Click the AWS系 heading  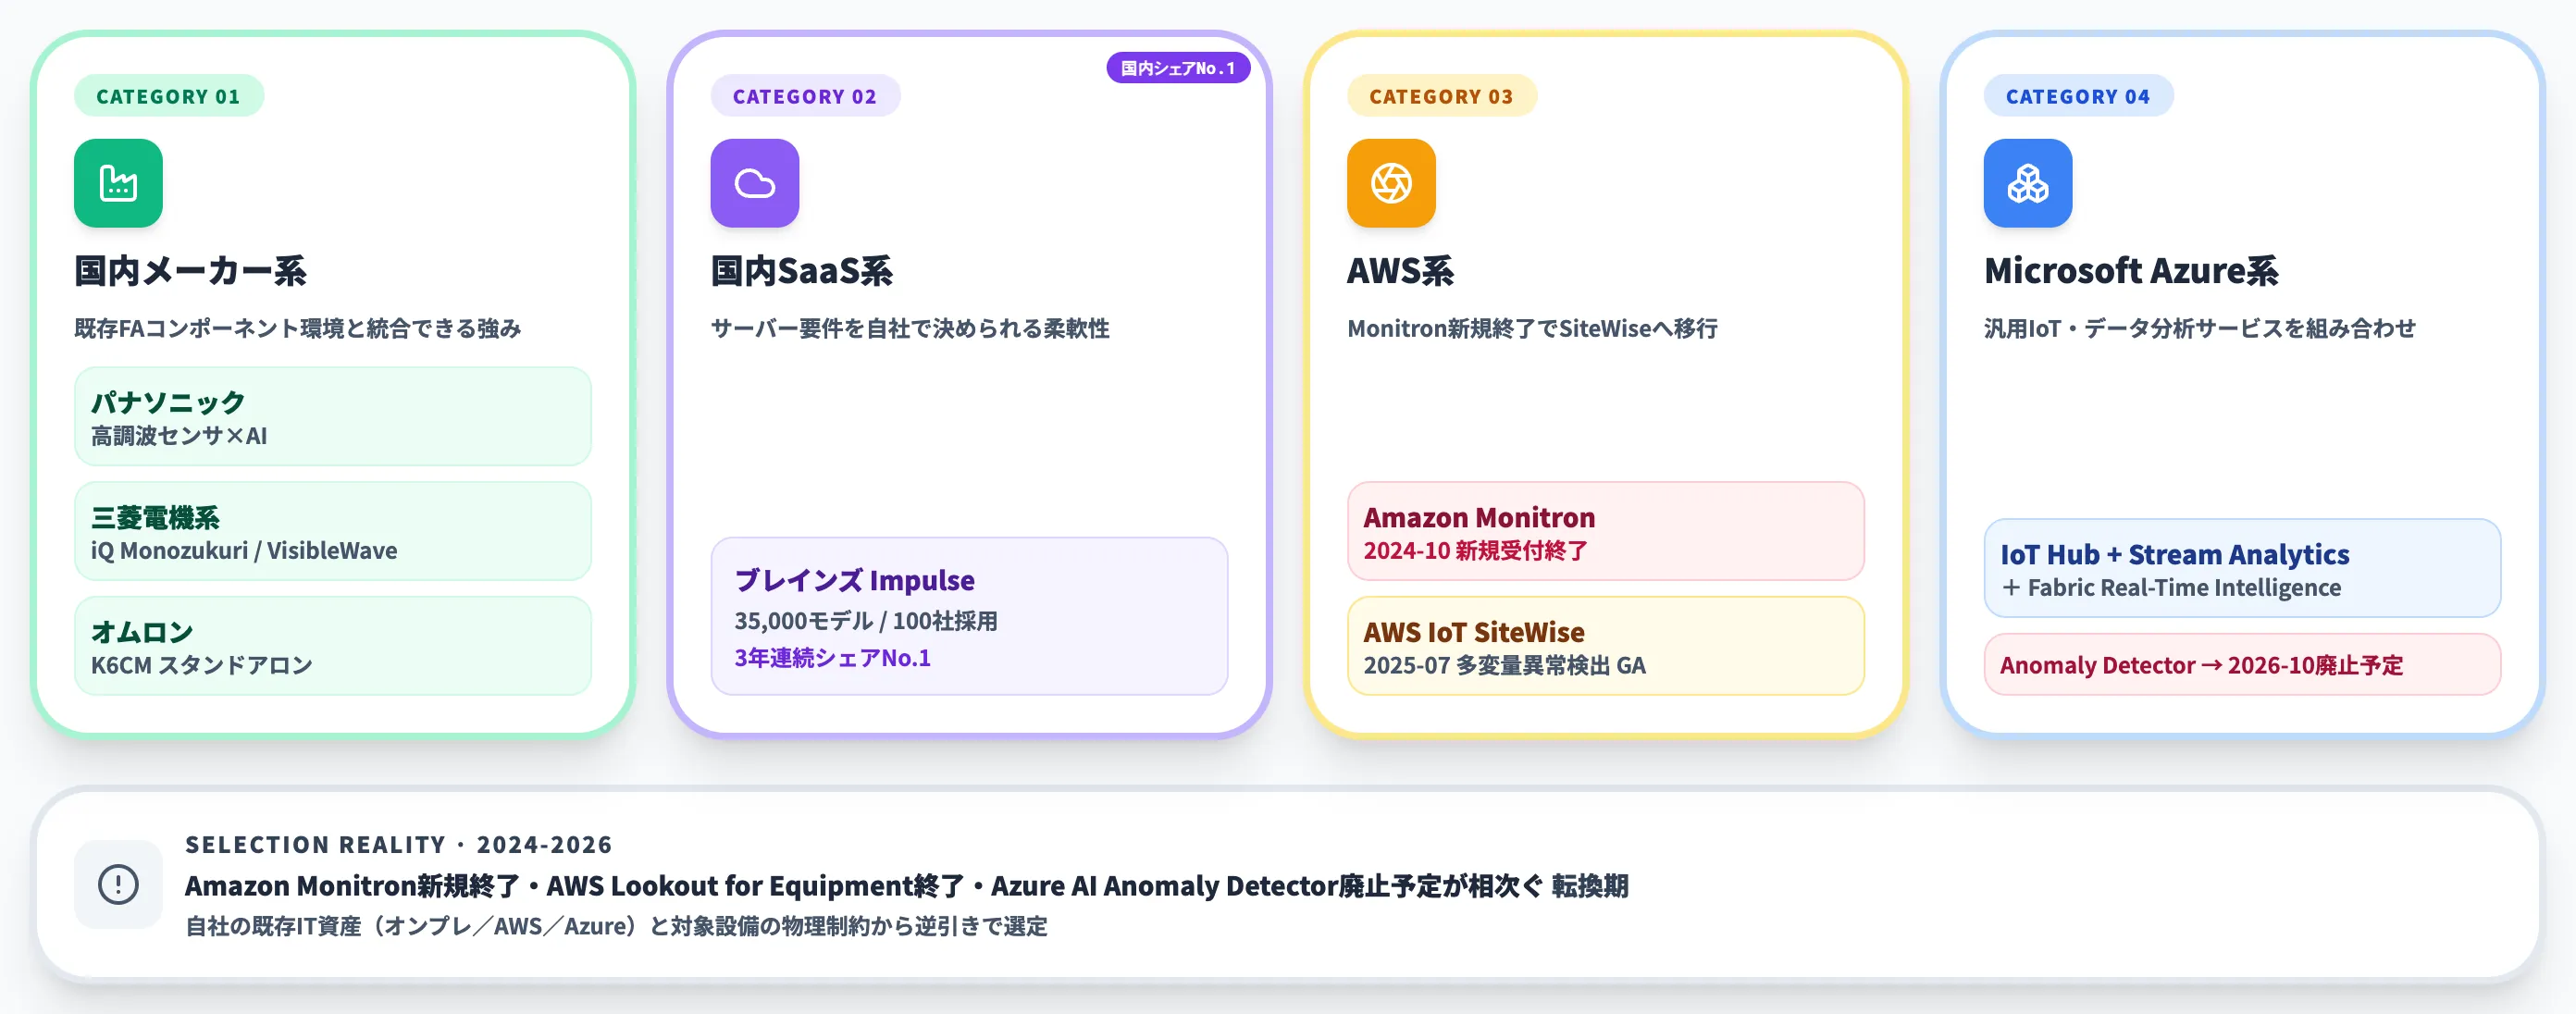(x=1401, y=271)
